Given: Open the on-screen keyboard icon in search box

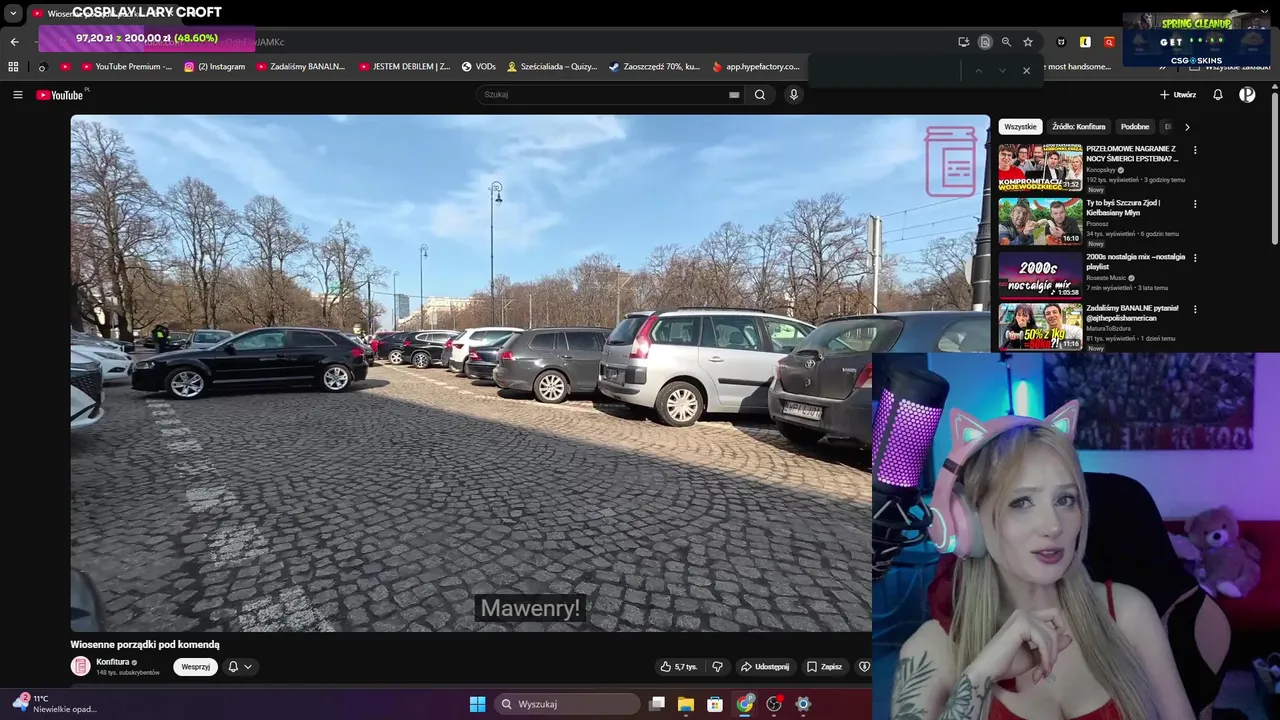Looking at the screenshot, I should point(734,95).
